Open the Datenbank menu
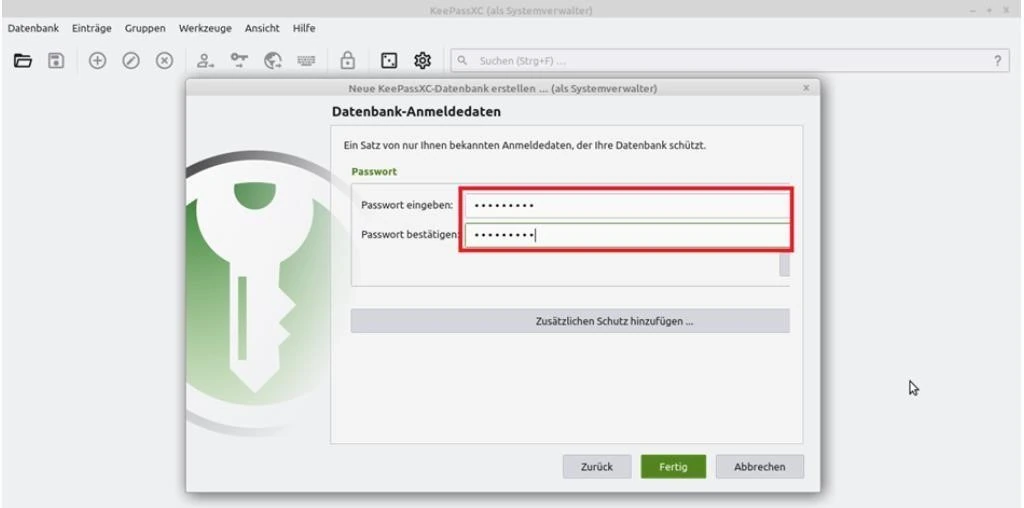 click(x=33, y=28)
